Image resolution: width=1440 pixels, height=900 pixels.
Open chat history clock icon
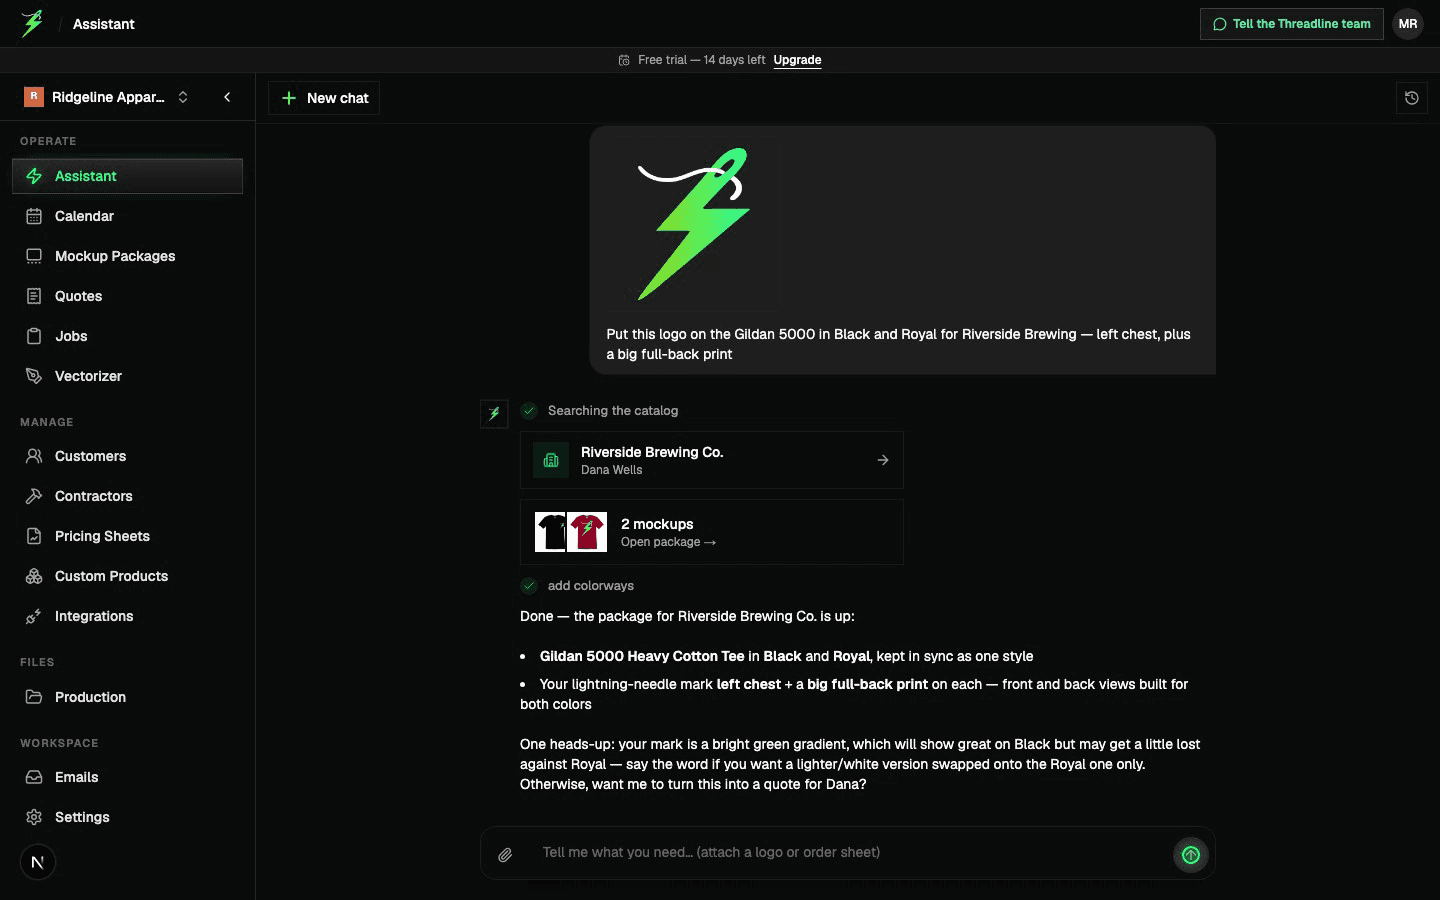pyautogui.click(x=1411, y=98)
